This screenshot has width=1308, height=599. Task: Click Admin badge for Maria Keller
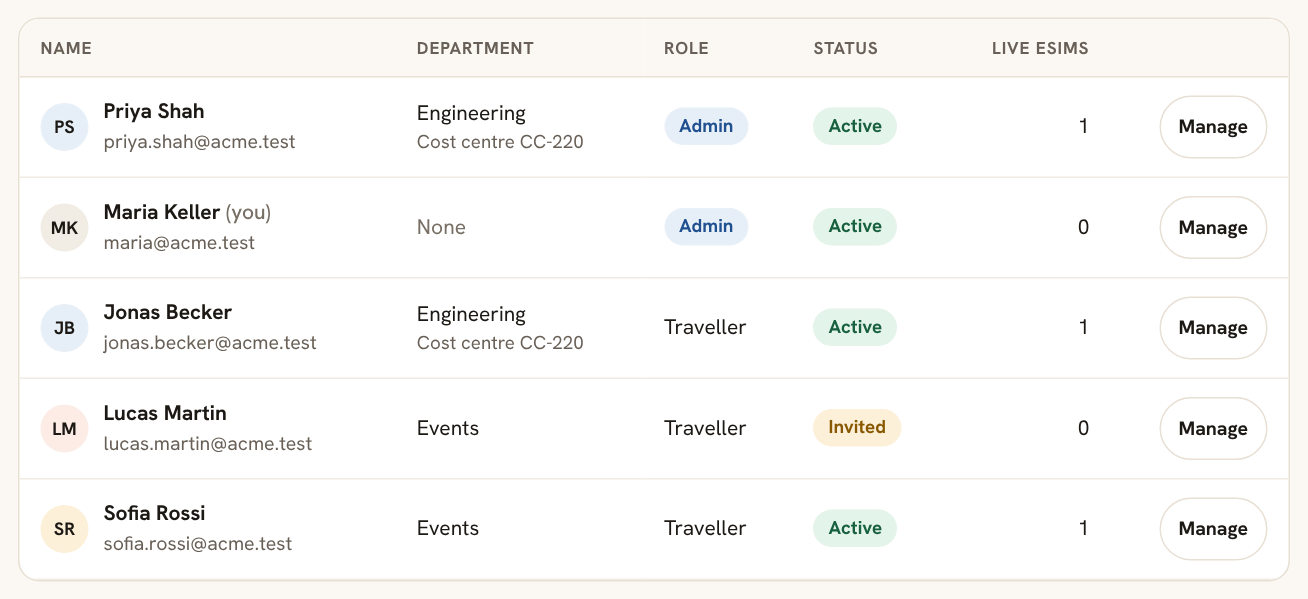(706, 226)
